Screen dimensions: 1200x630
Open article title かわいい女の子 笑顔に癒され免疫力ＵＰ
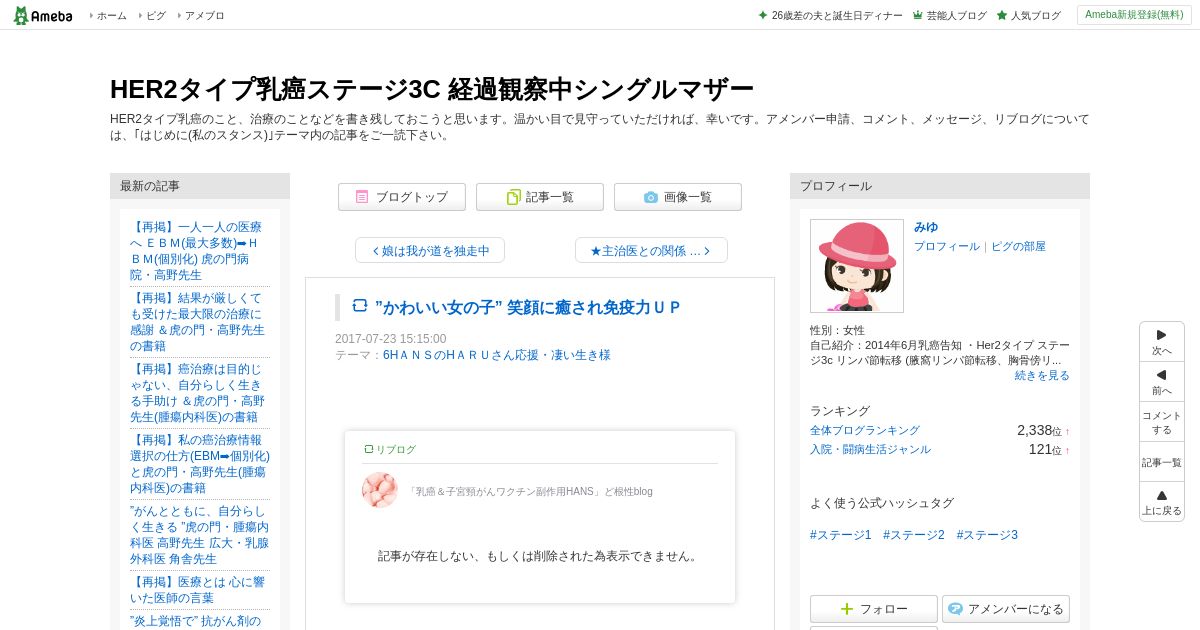coord(527,307)
